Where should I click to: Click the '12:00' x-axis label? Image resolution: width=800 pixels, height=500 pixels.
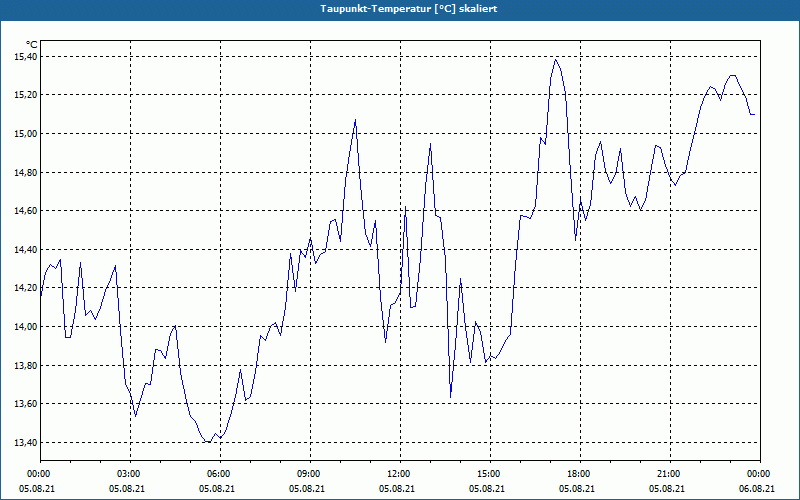tap(400, 474)
